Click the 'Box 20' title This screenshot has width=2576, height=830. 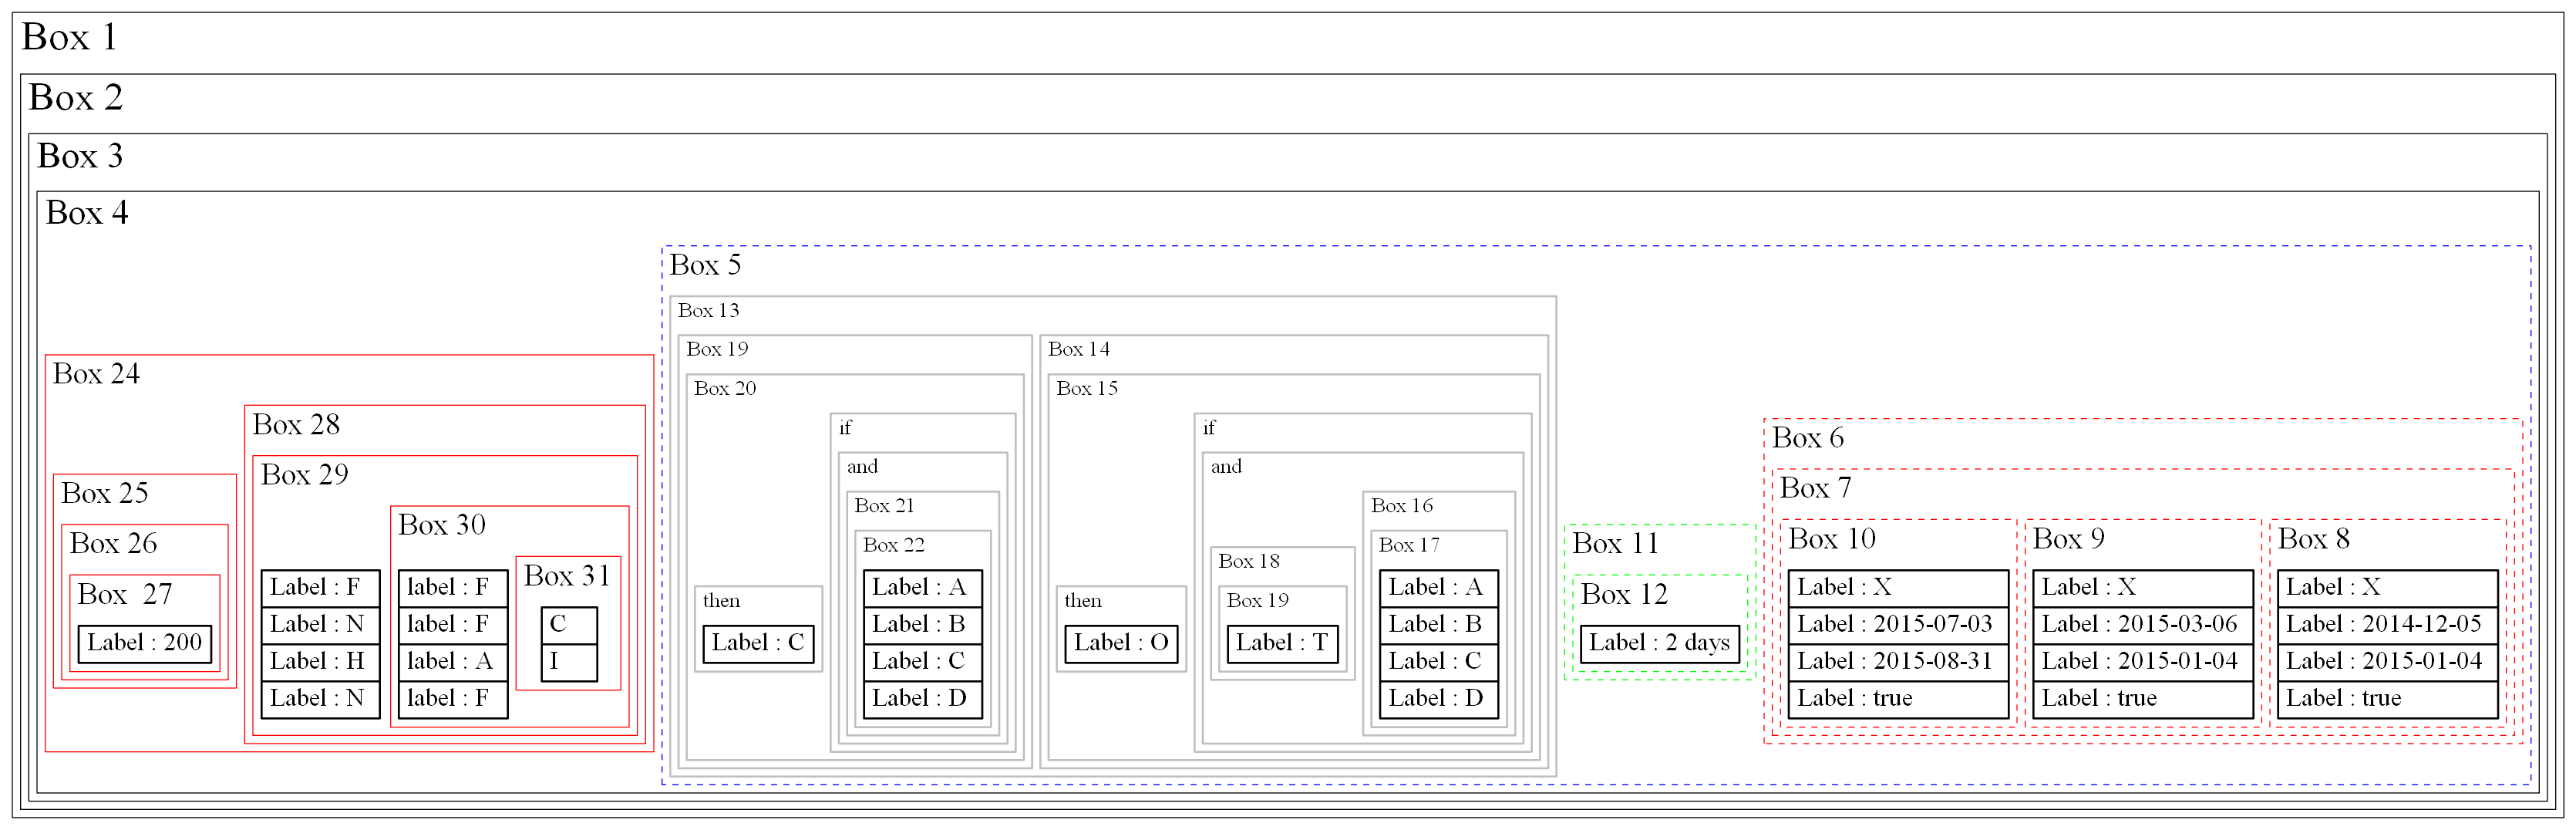[x=725, y=389]
